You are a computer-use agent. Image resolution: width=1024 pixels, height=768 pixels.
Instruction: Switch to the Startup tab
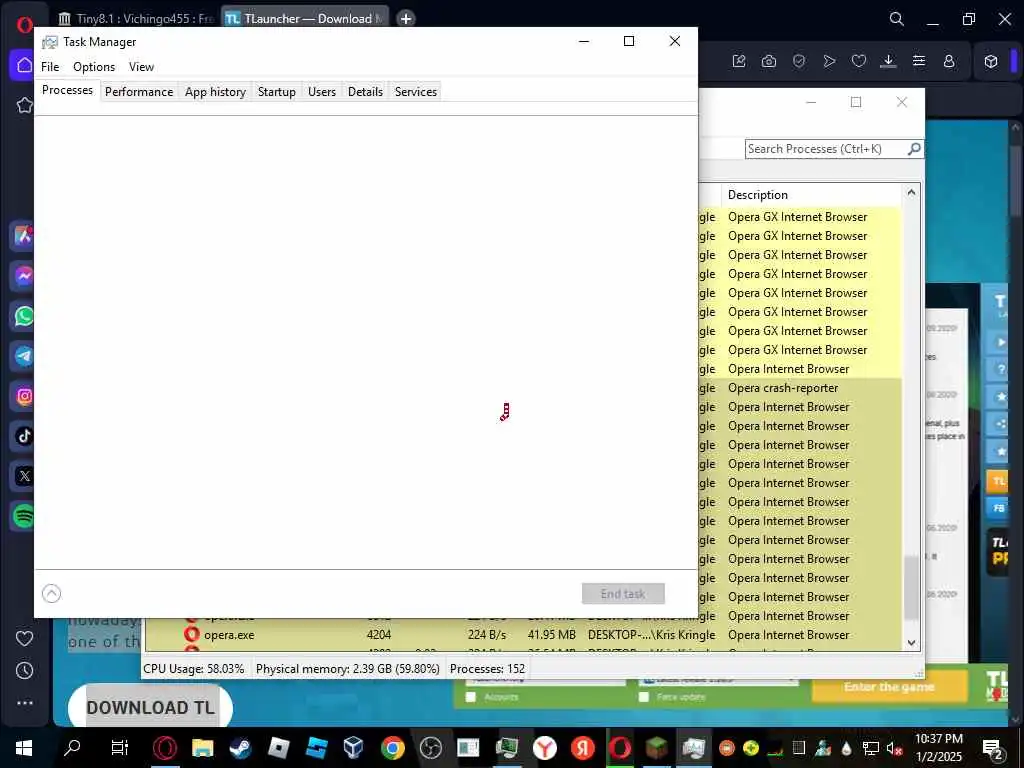[277, 92]
